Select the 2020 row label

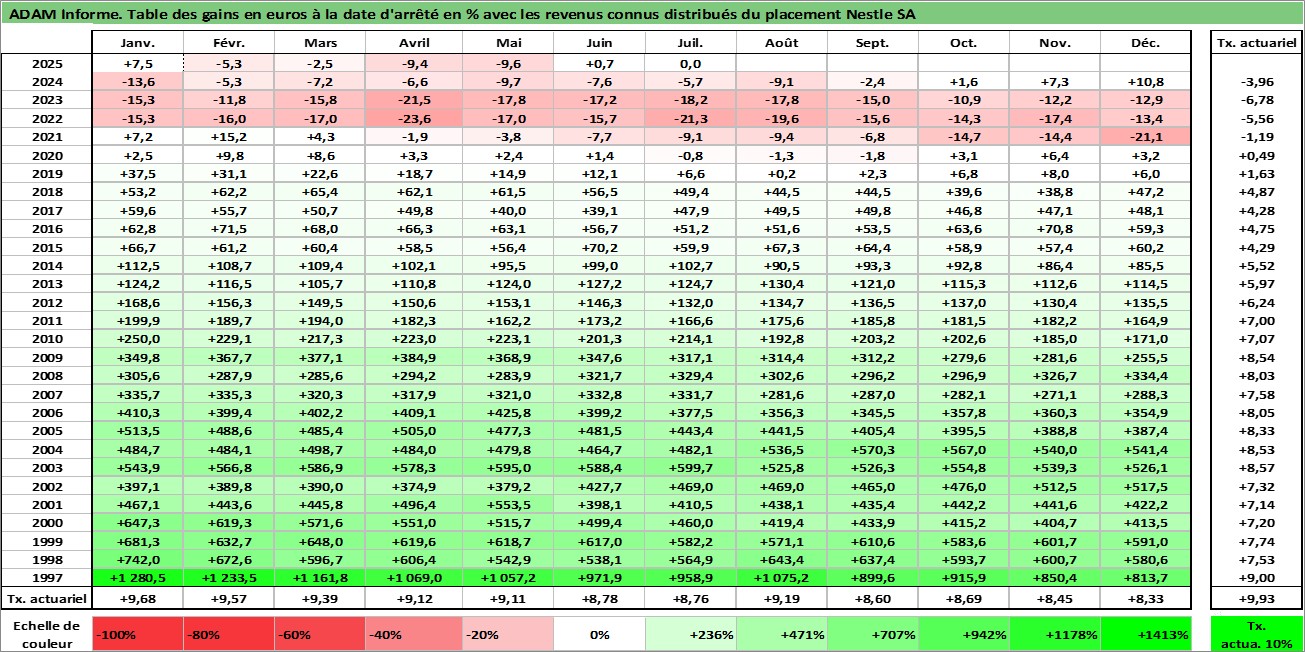click(46, 155)
